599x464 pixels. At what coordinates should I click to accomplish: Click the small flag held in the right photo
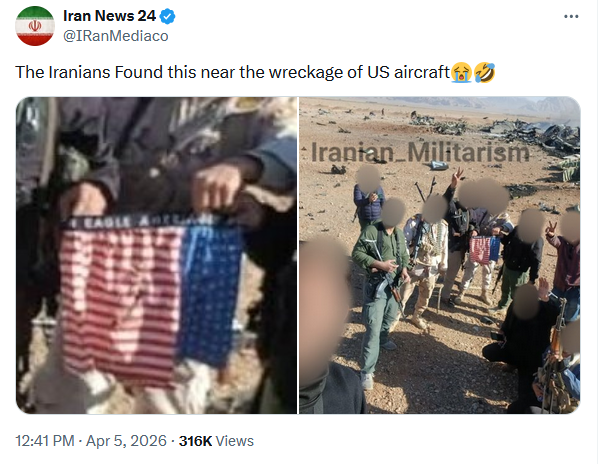pyautogui.click(x=484, y=250)
